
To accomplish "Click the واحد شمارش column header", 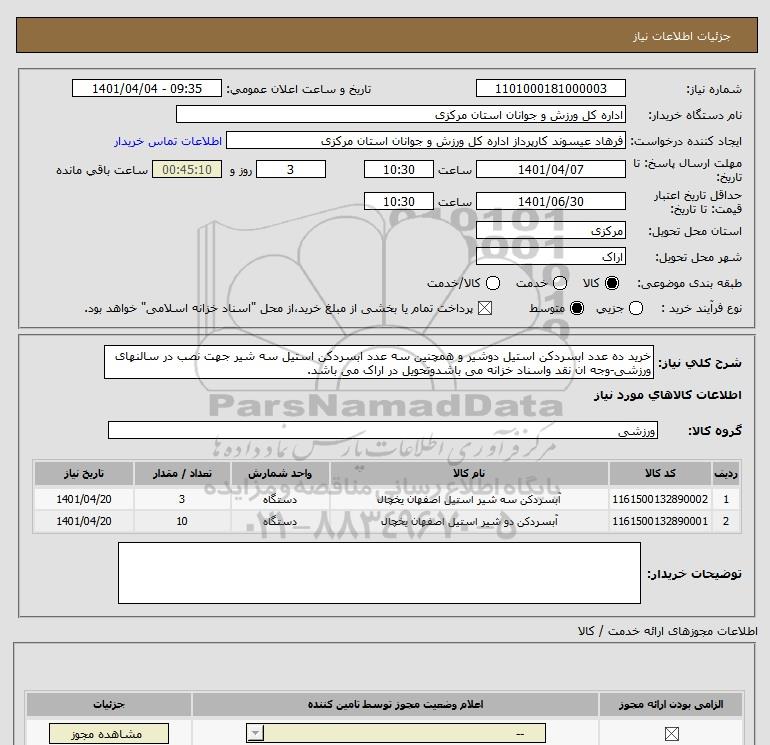I will tap(280, 473).
